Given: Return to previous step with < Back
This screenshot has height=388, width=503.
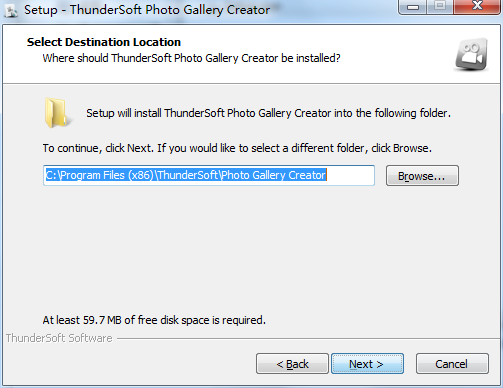Looking at the screenshot, I should pyautogui.click(x=292, y=364).
